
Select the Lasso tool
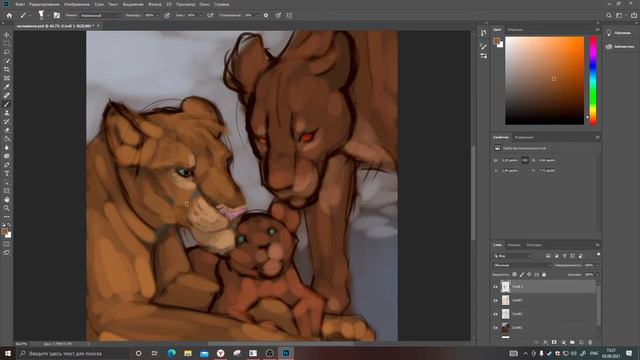7,52
